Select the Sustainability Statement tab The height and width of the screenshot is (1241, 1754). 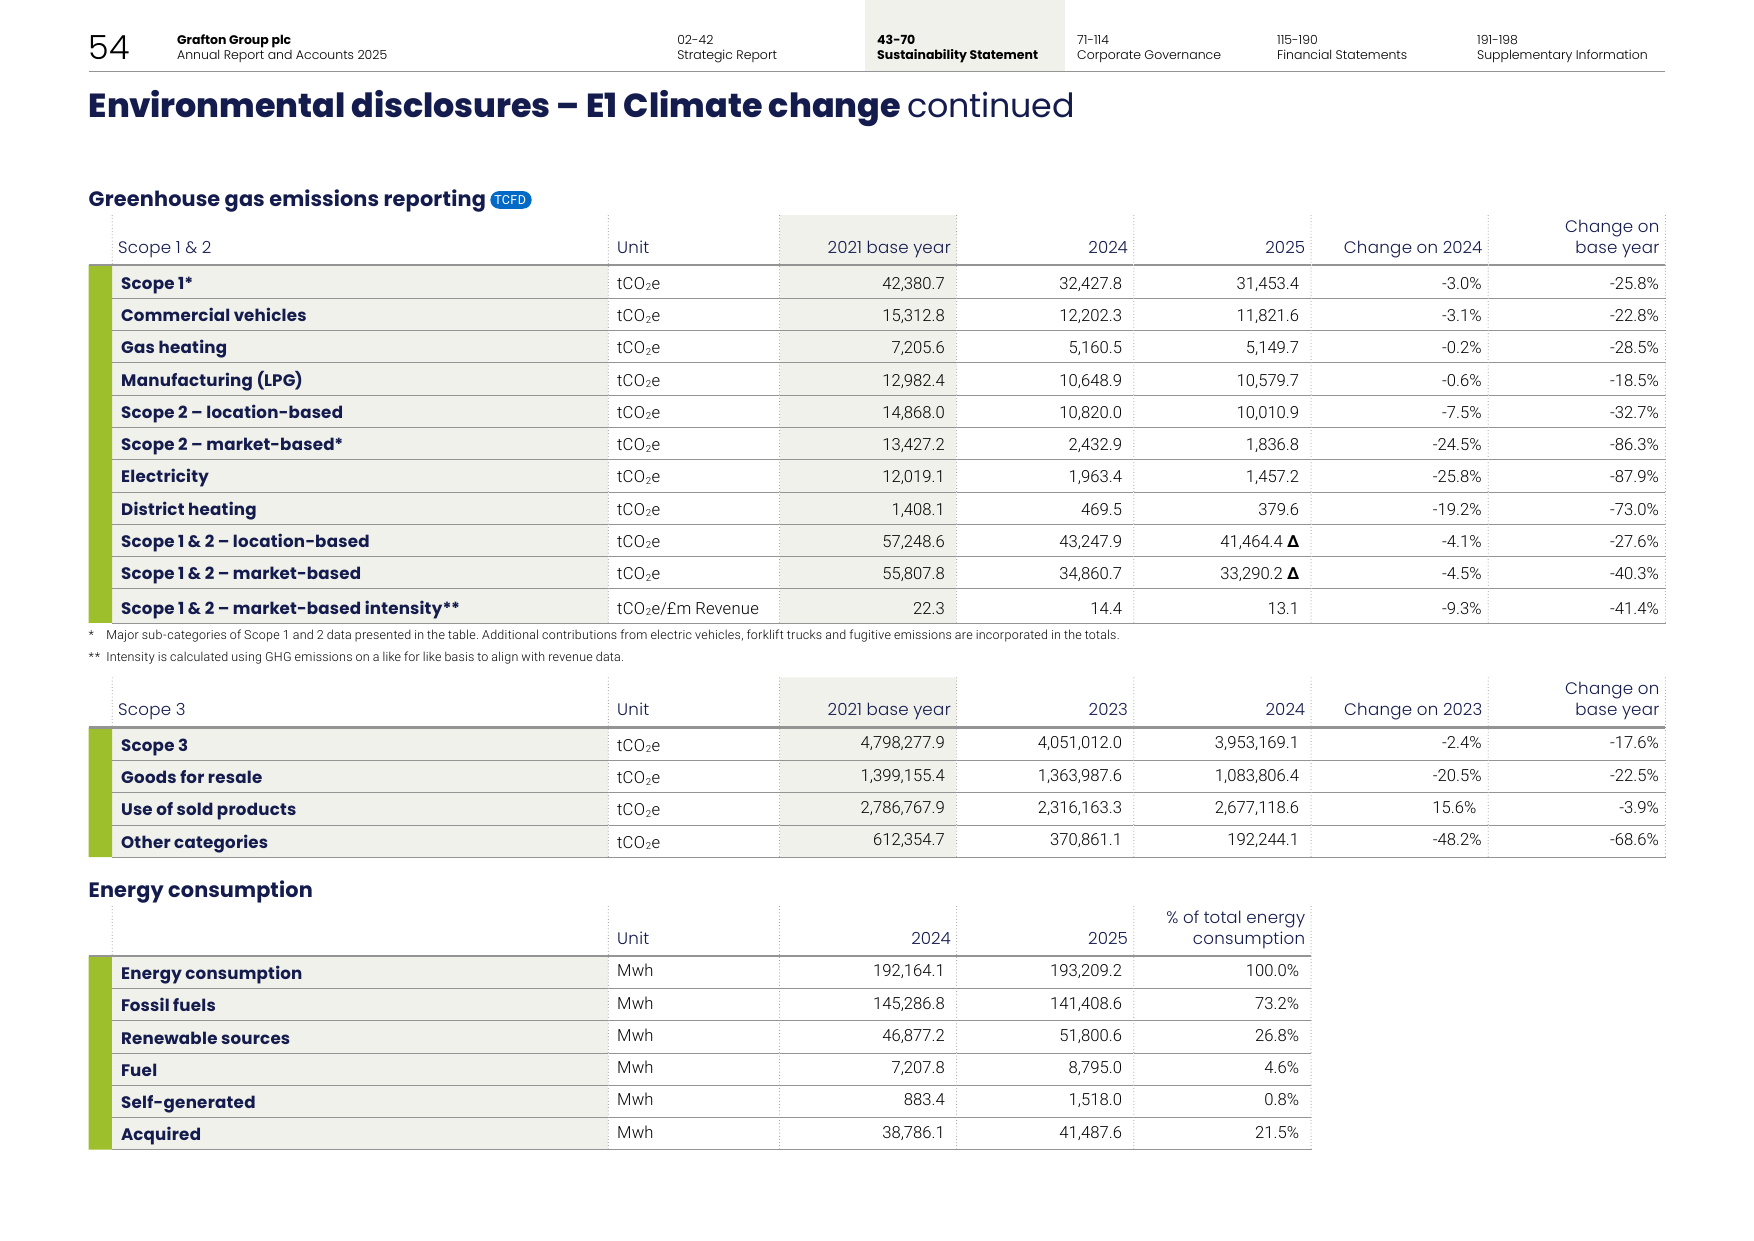(957, 47)
